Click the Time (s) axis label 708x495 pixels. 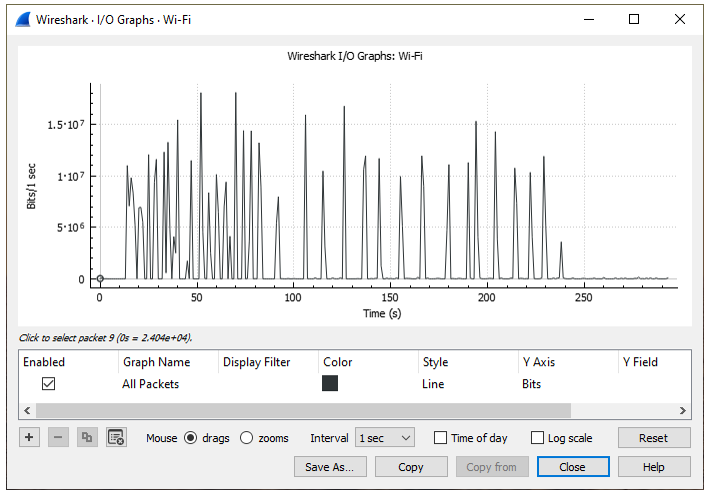click(382, 313)
